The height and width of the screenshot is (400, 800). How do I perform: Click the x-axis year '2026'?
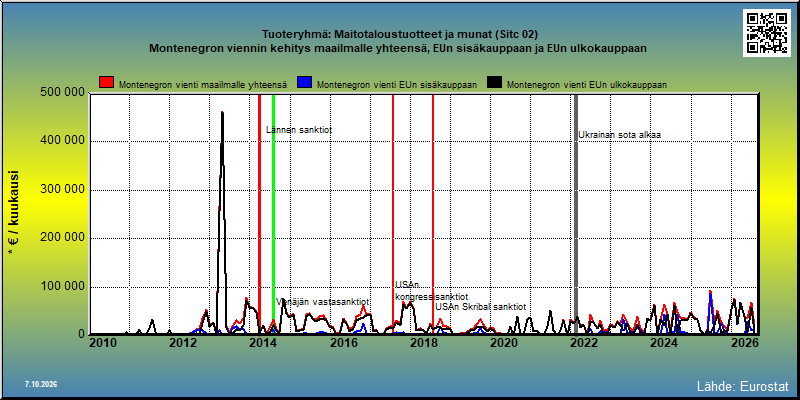pos(745,343)
